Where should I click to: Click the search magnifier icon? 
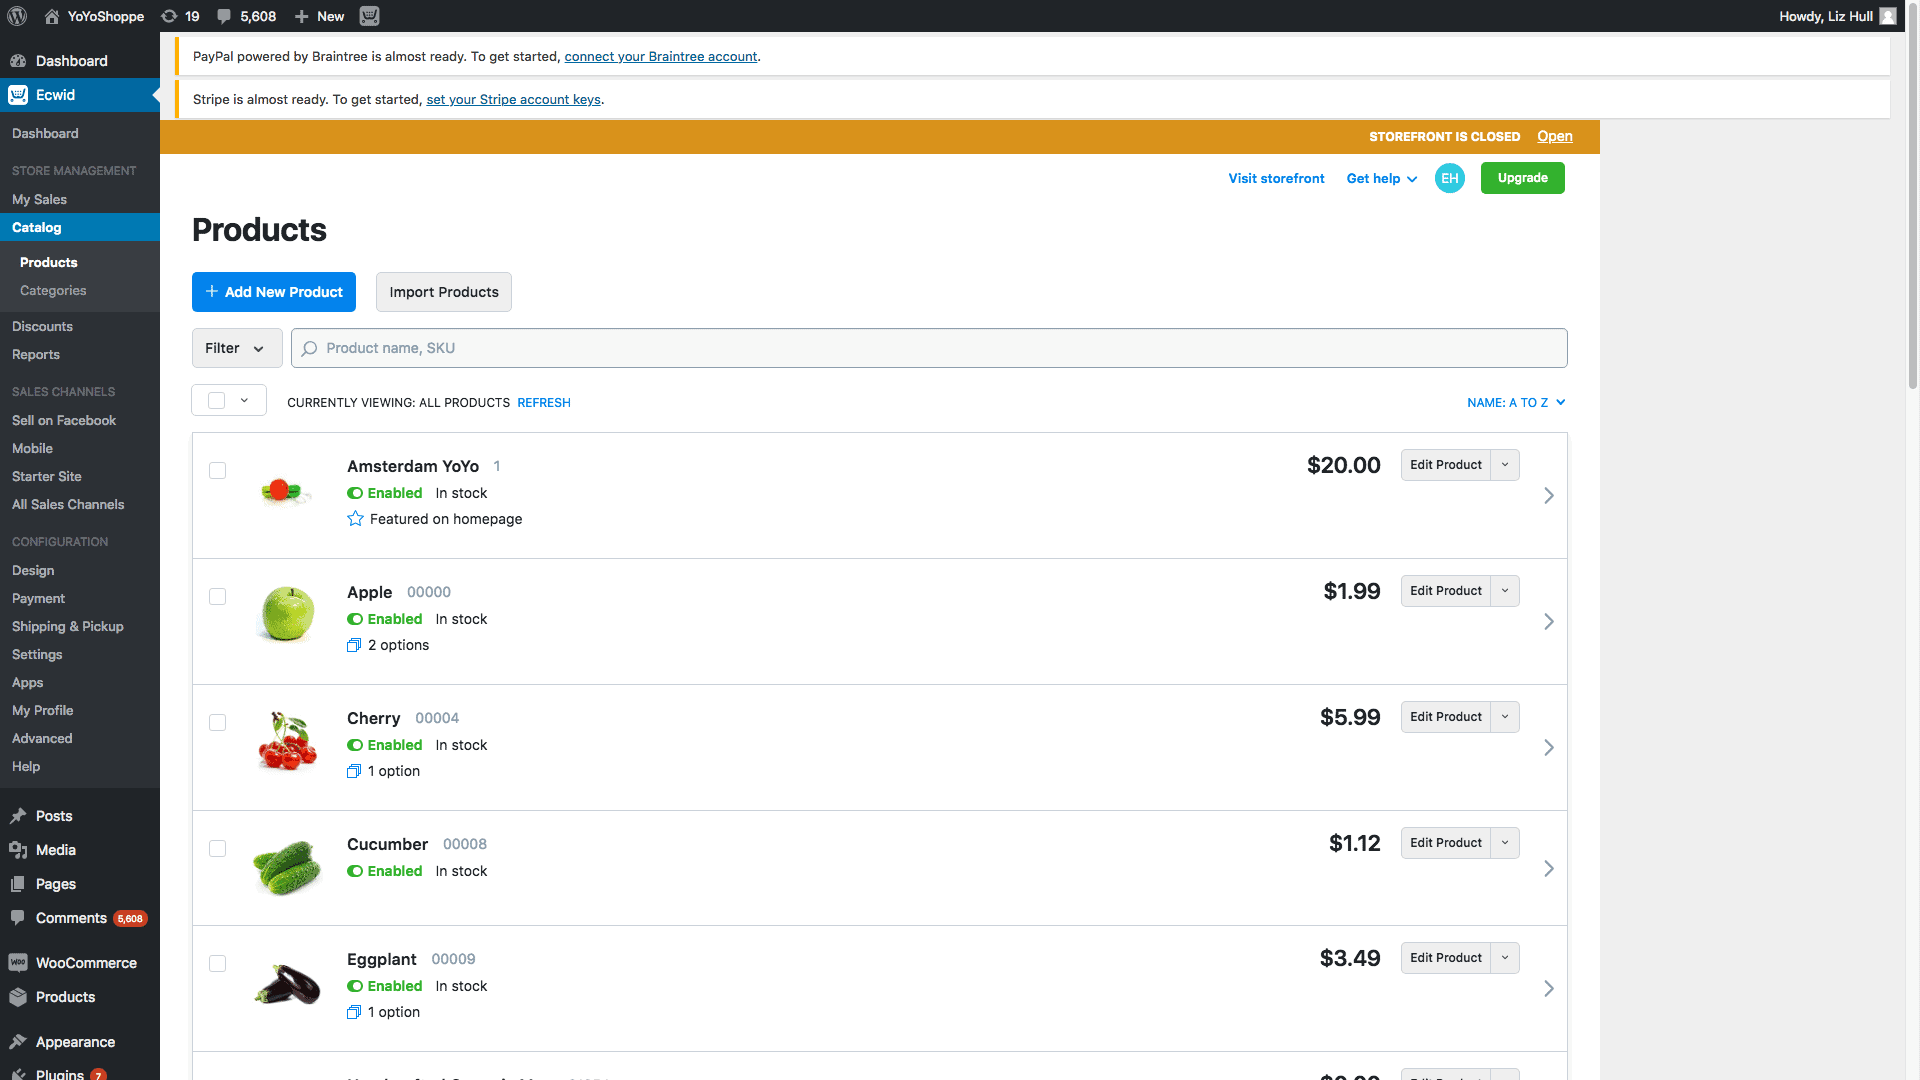pyautogui.click(x=310, y=348)
